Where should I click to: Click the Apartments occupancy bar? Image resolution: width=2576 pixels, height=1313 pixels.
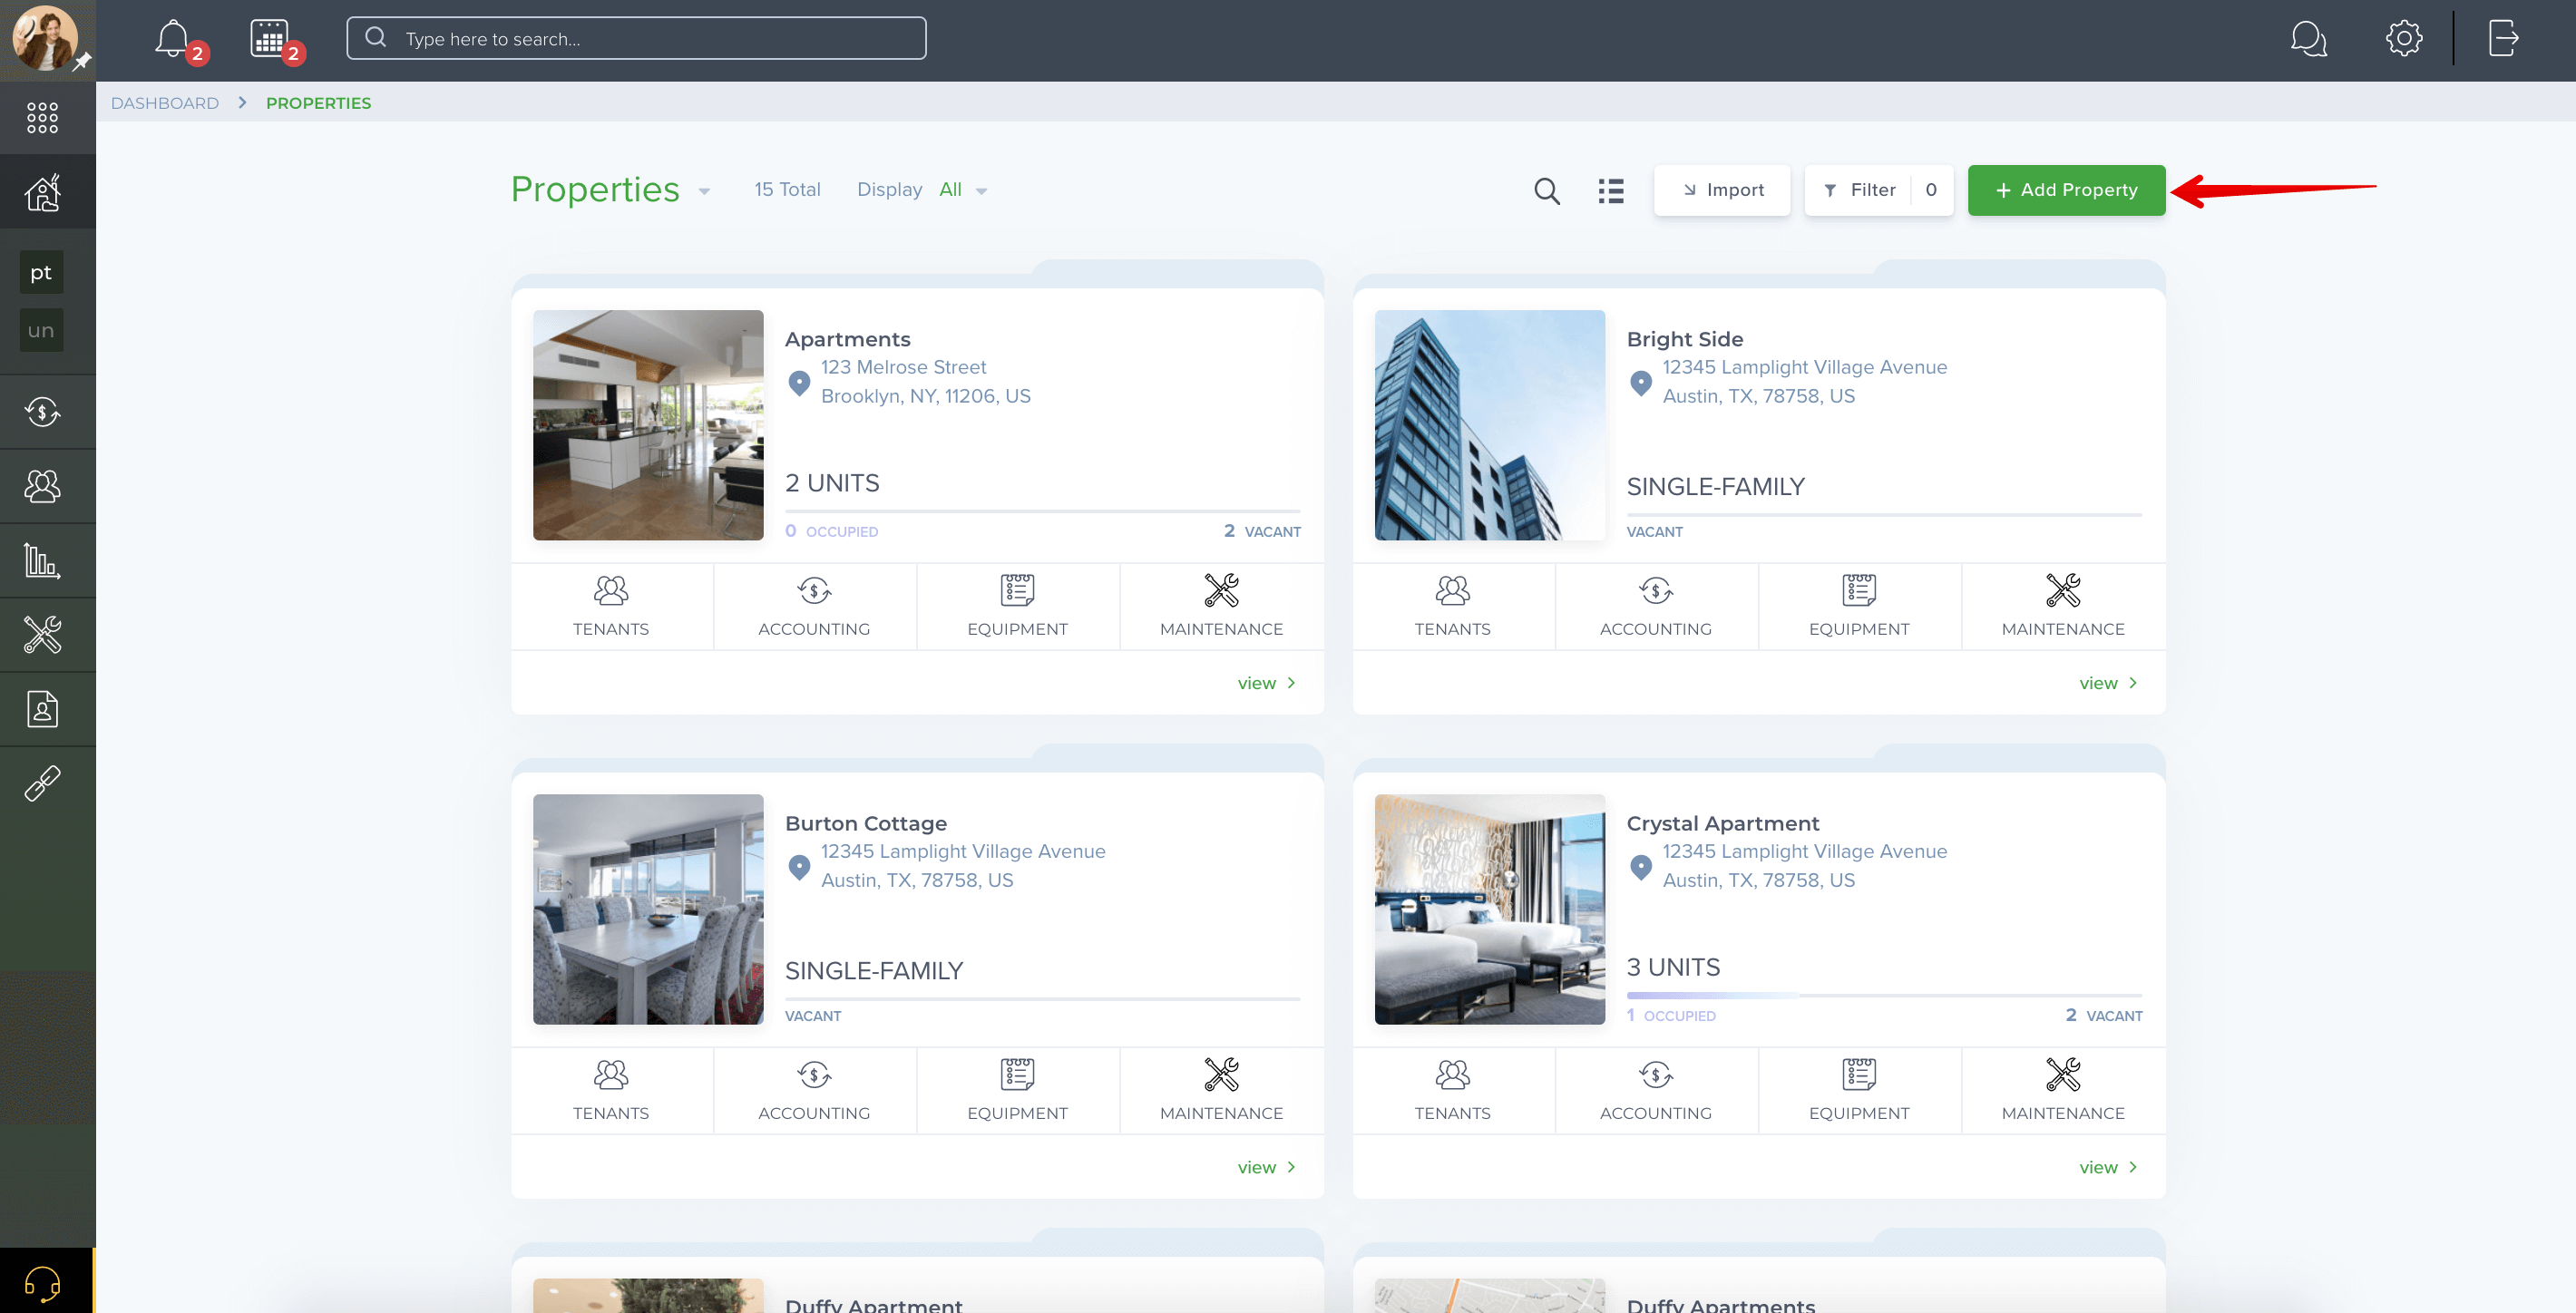click(1042, 511)
